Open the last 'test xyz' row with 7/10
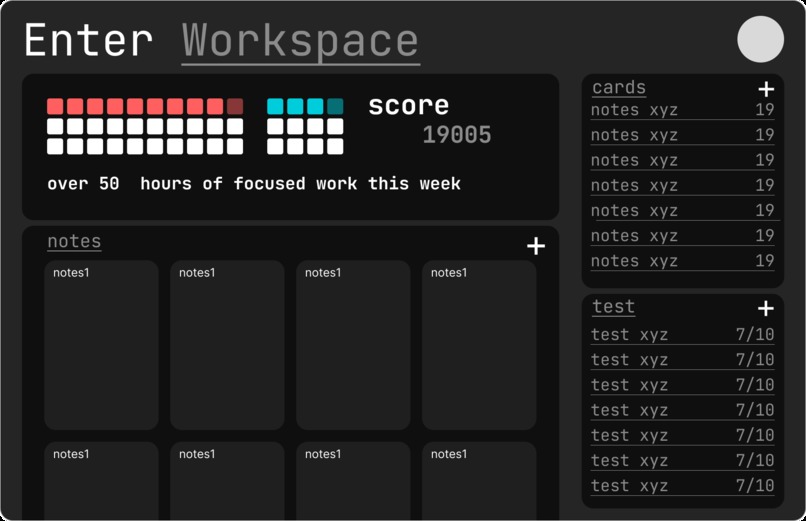 coord(683,486)
